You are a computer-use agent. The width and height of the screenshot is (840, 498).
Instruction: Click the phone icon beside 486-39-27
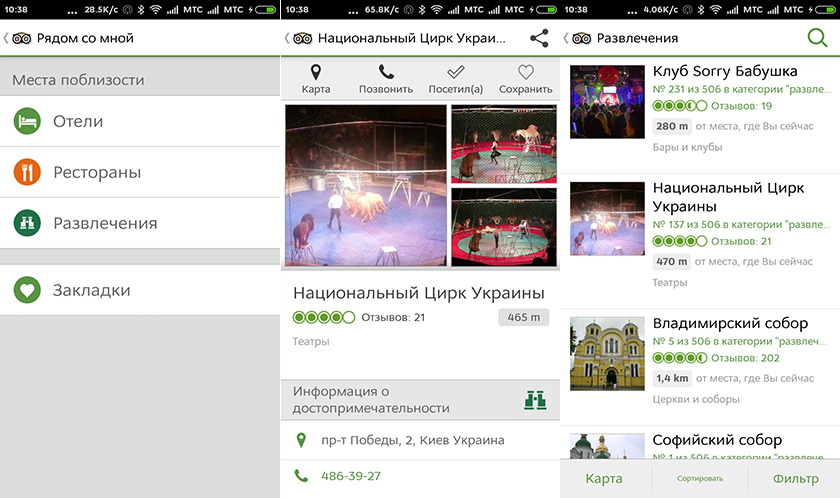pos(301,476)
